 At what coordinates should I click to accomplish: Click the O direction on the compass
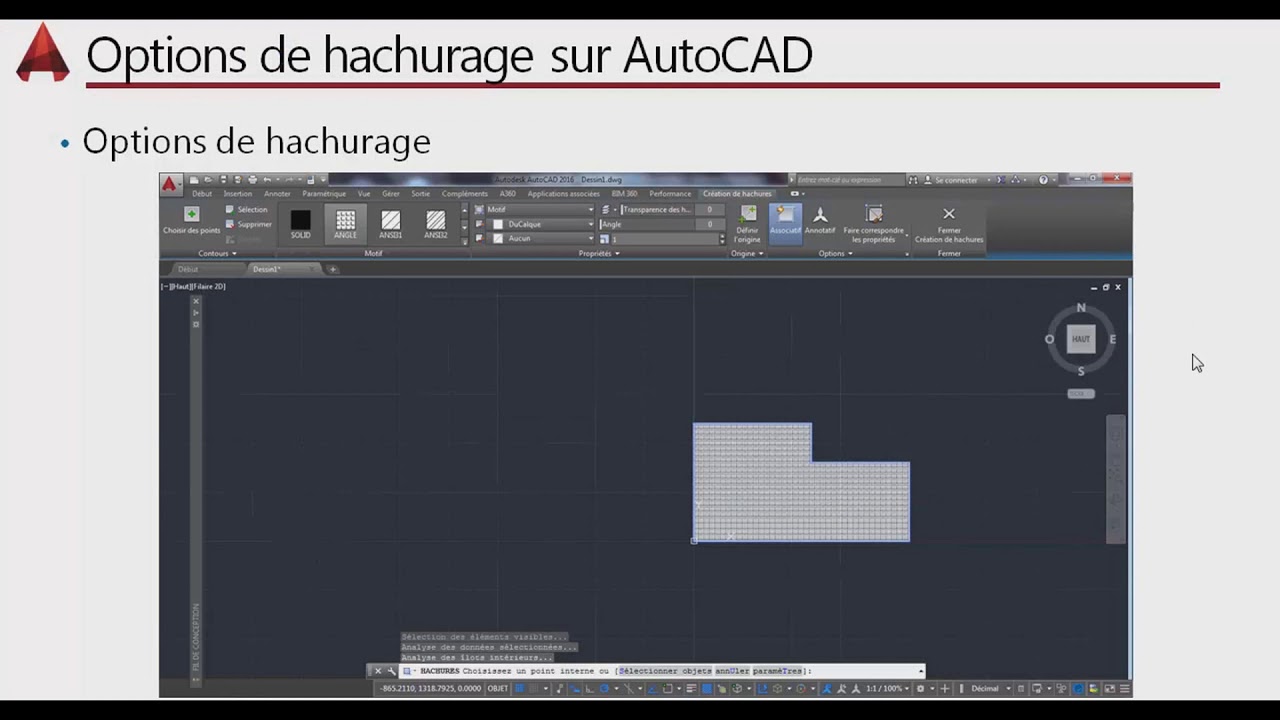coord(1049,339)
